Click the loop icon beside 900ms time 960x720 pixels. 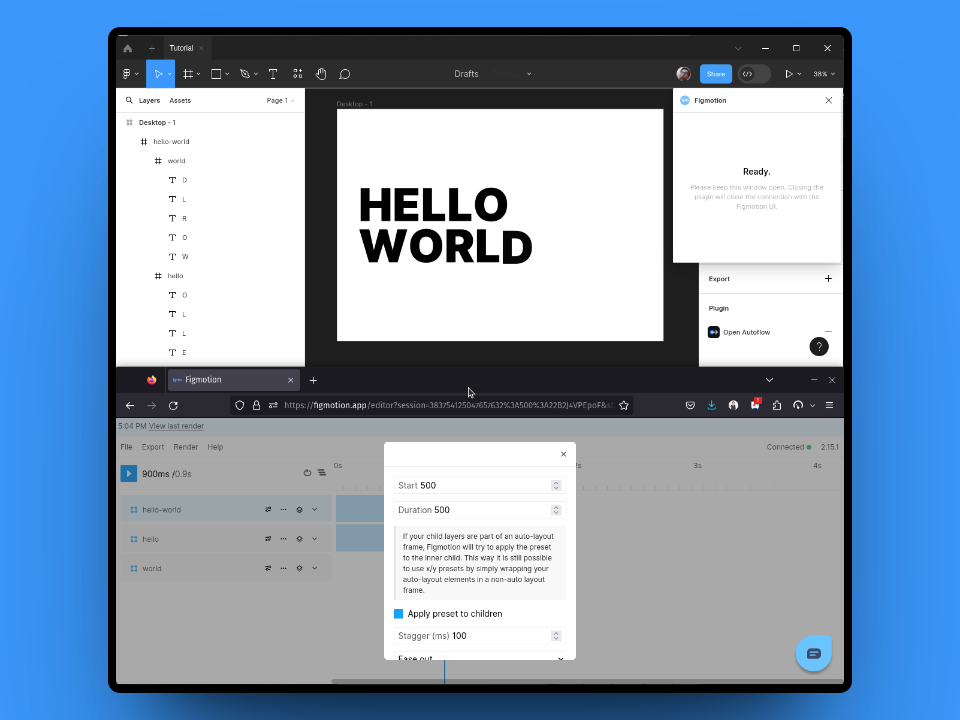tap(307, 473)
